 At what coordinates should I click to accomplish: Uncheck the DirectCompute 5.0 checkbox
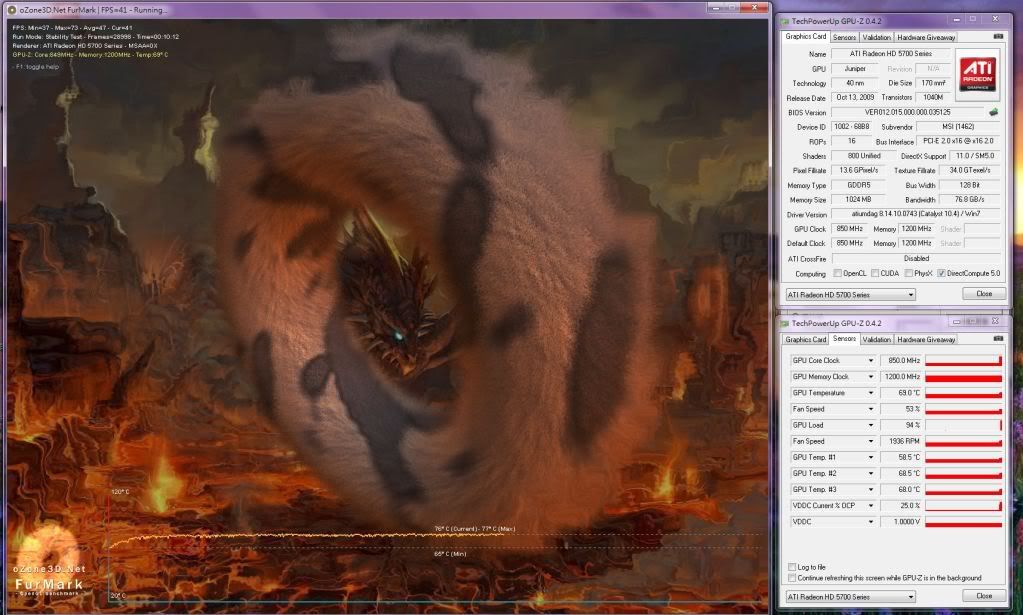click(x=941, y=273)
